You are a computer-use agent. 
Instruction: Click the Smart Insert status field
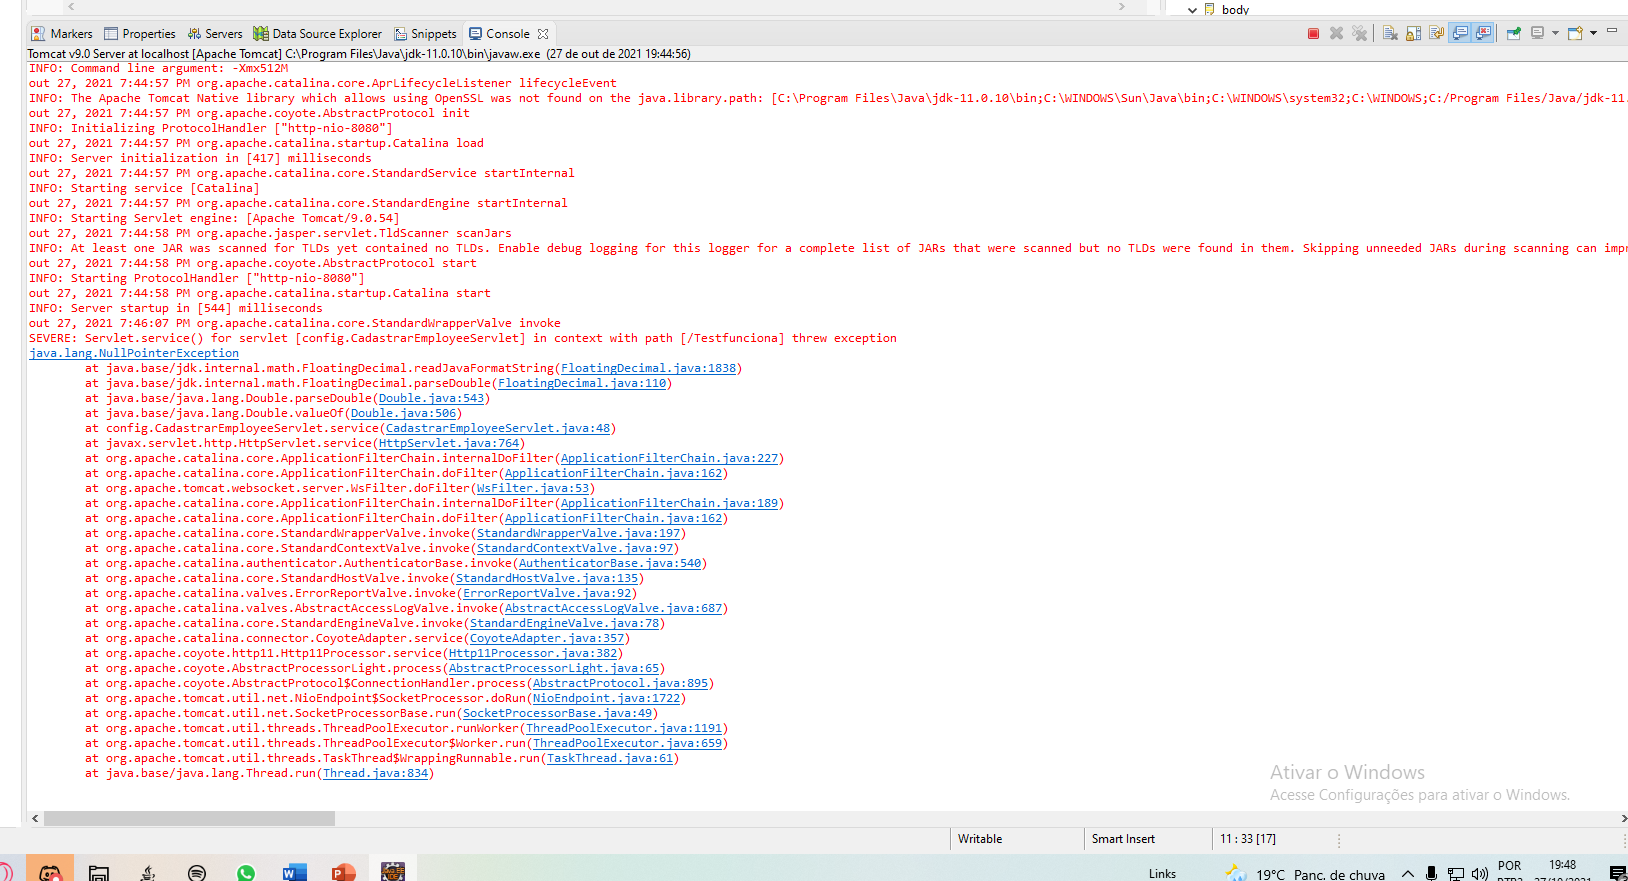1123,839
